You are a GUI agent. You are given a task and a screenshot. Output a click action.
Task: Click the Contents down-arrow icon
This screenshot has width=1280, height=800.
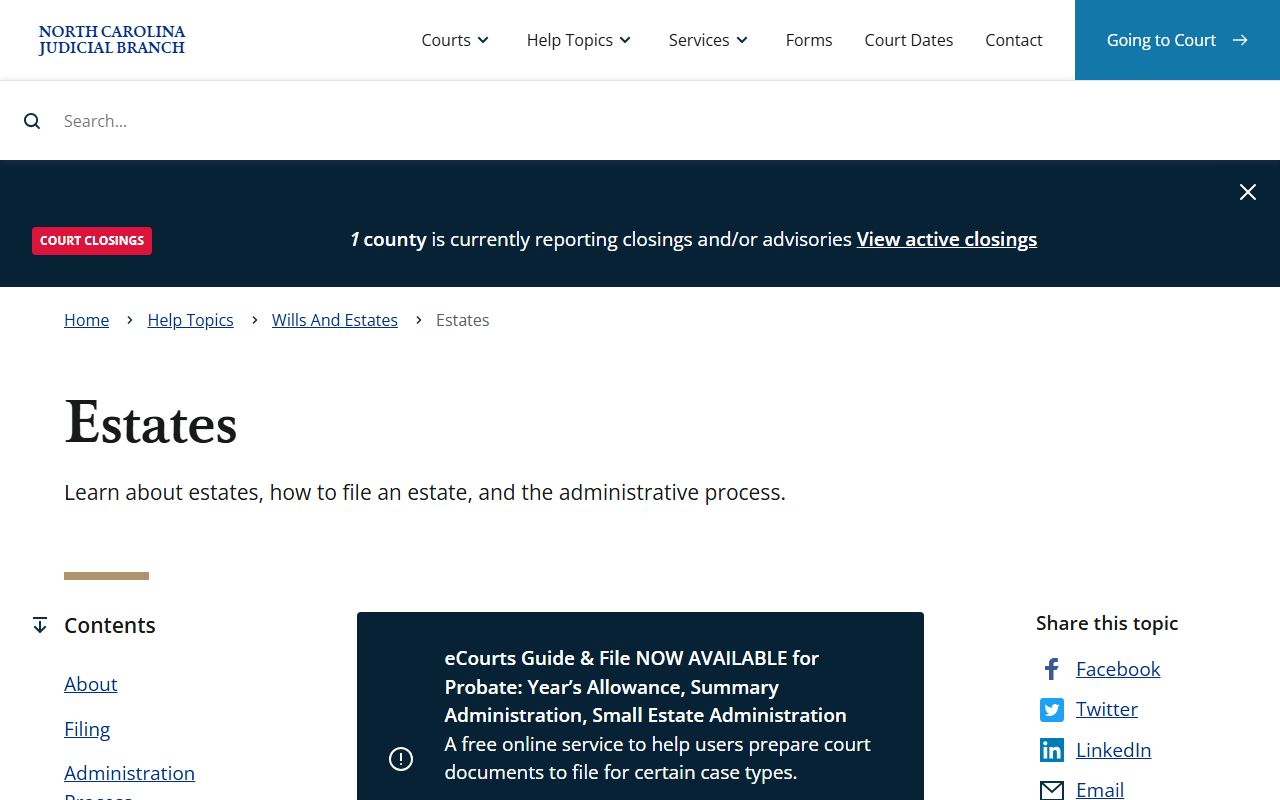[40, 625]
